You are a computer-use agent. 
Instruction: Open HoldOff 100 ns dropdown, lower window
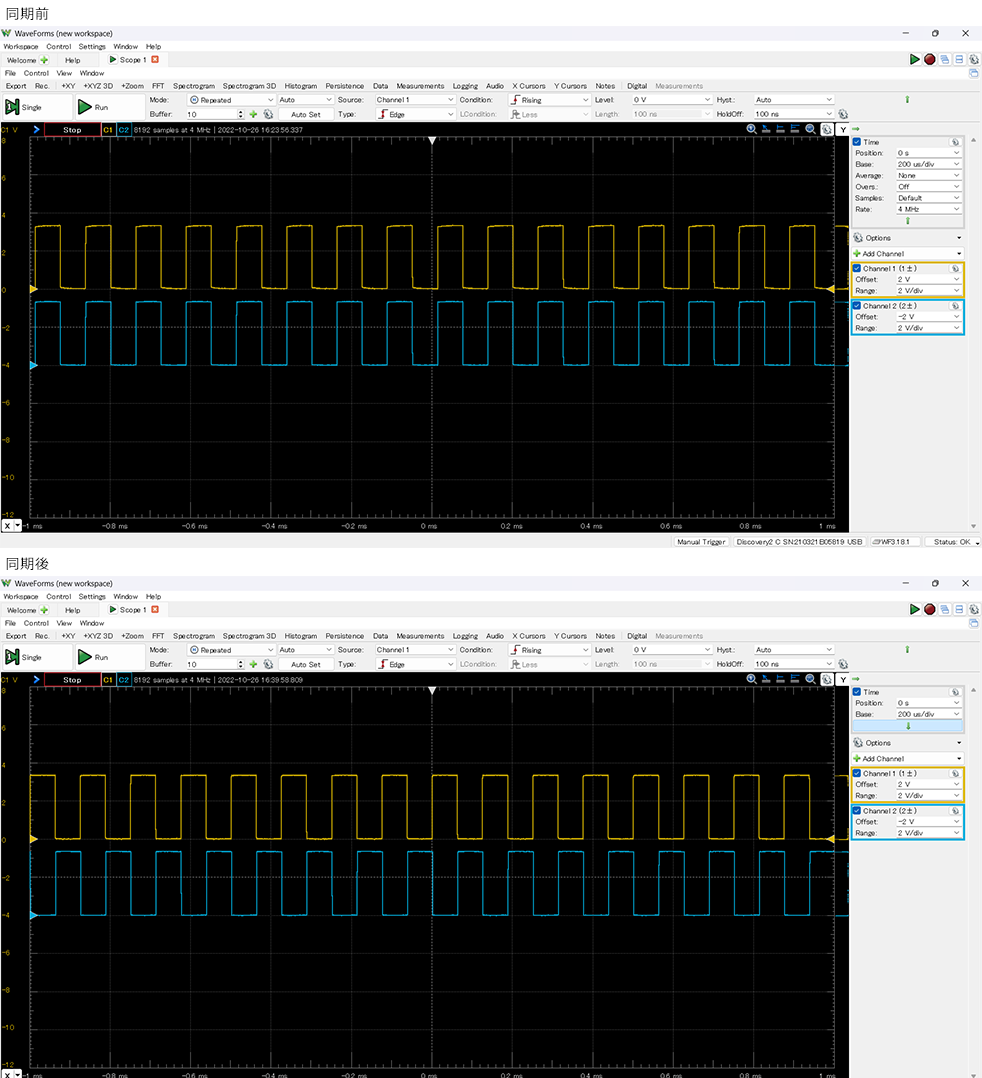(794, 664)
